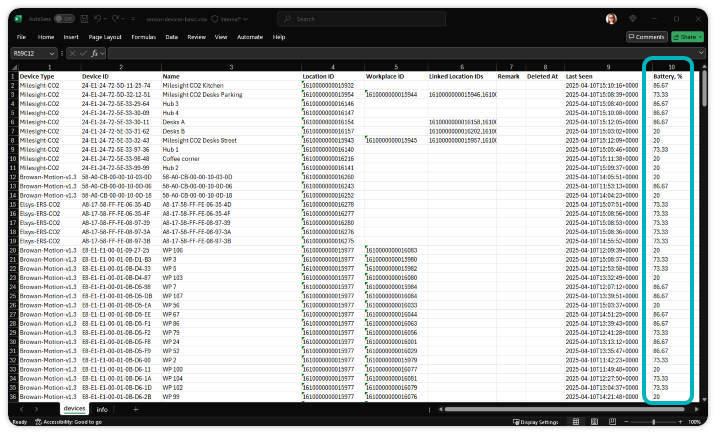Open the Data tab
This screenshot has height=434, width=716.
point(172,37)
